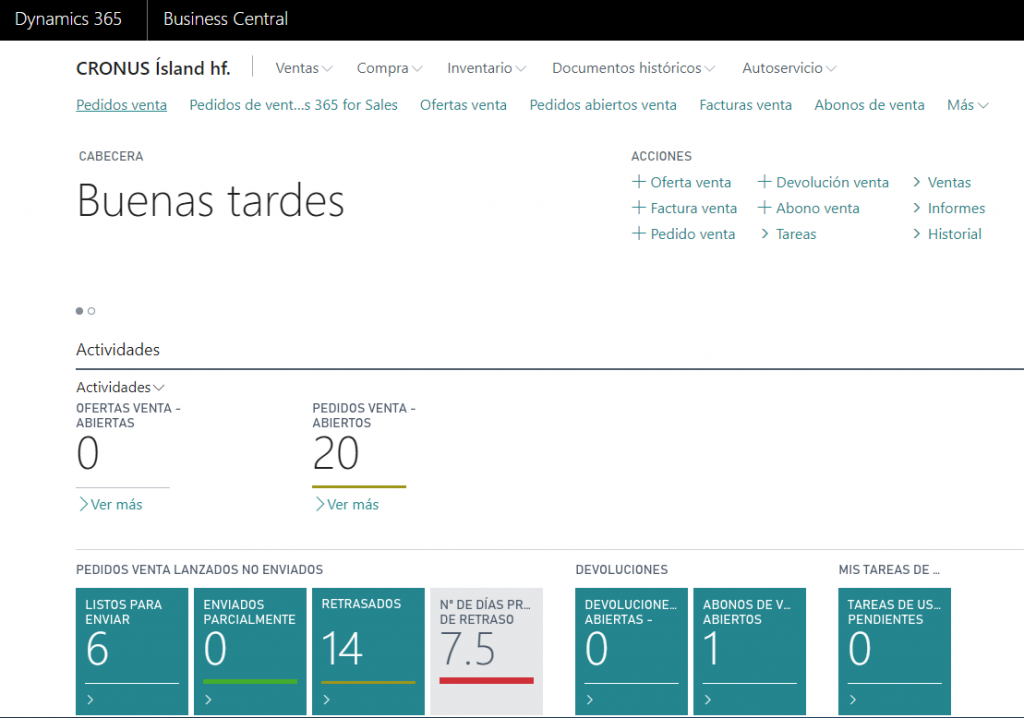Click plus icon beside Oferta venta
This screenshot has height=718, width=1024.
pyautogui.click(x=639, y=182)
